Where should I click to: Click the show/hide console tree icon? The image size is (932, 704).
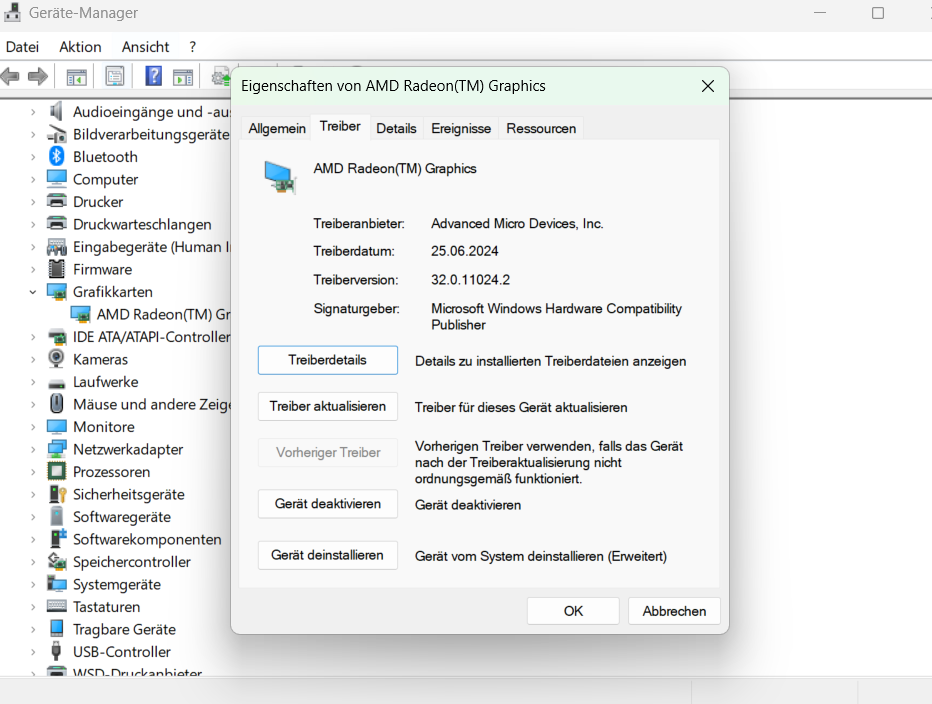click(77, 77)
